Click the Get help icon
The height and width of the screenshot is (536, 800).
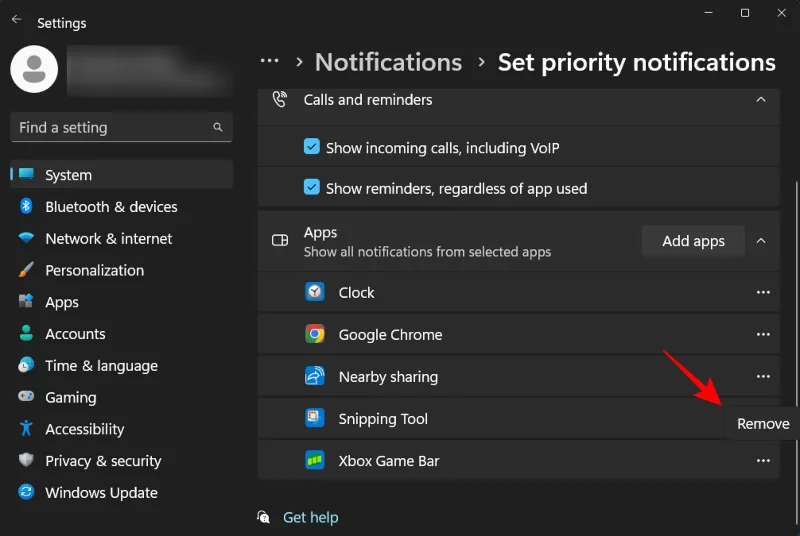click(x=263, y=517)
